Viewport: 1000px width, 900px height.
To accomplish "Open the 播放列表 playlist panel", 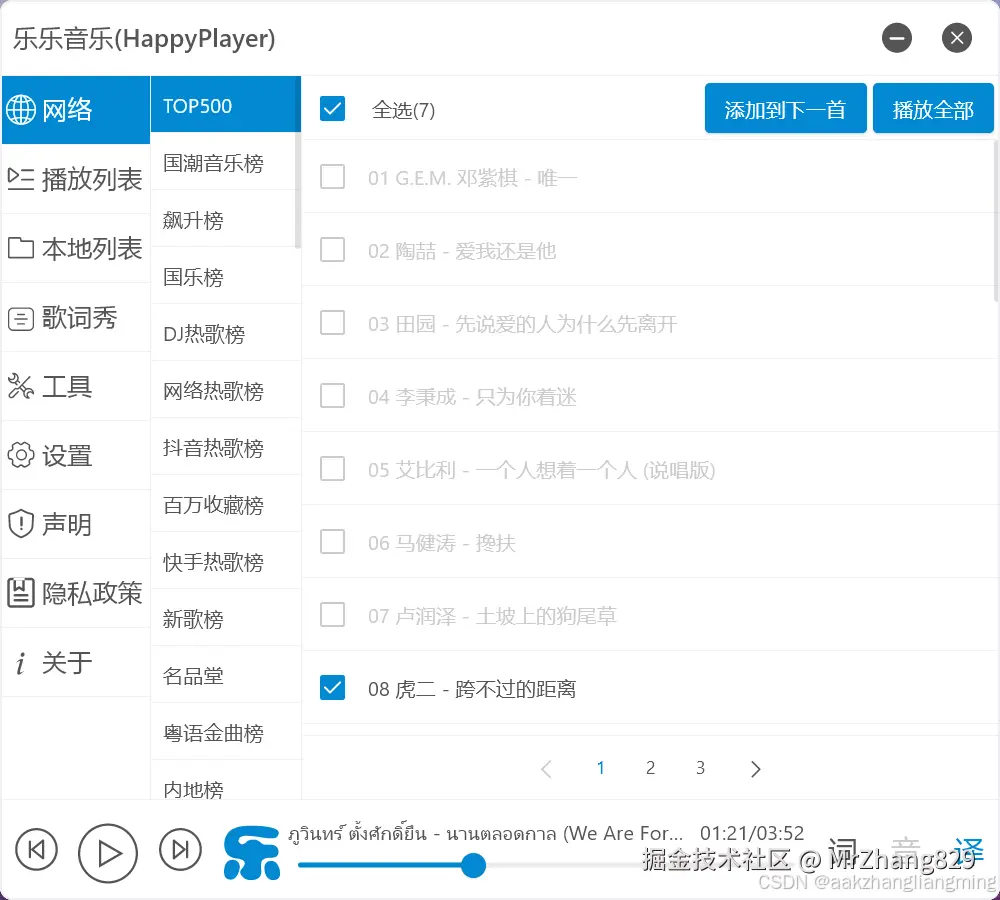I will point(75,179).
